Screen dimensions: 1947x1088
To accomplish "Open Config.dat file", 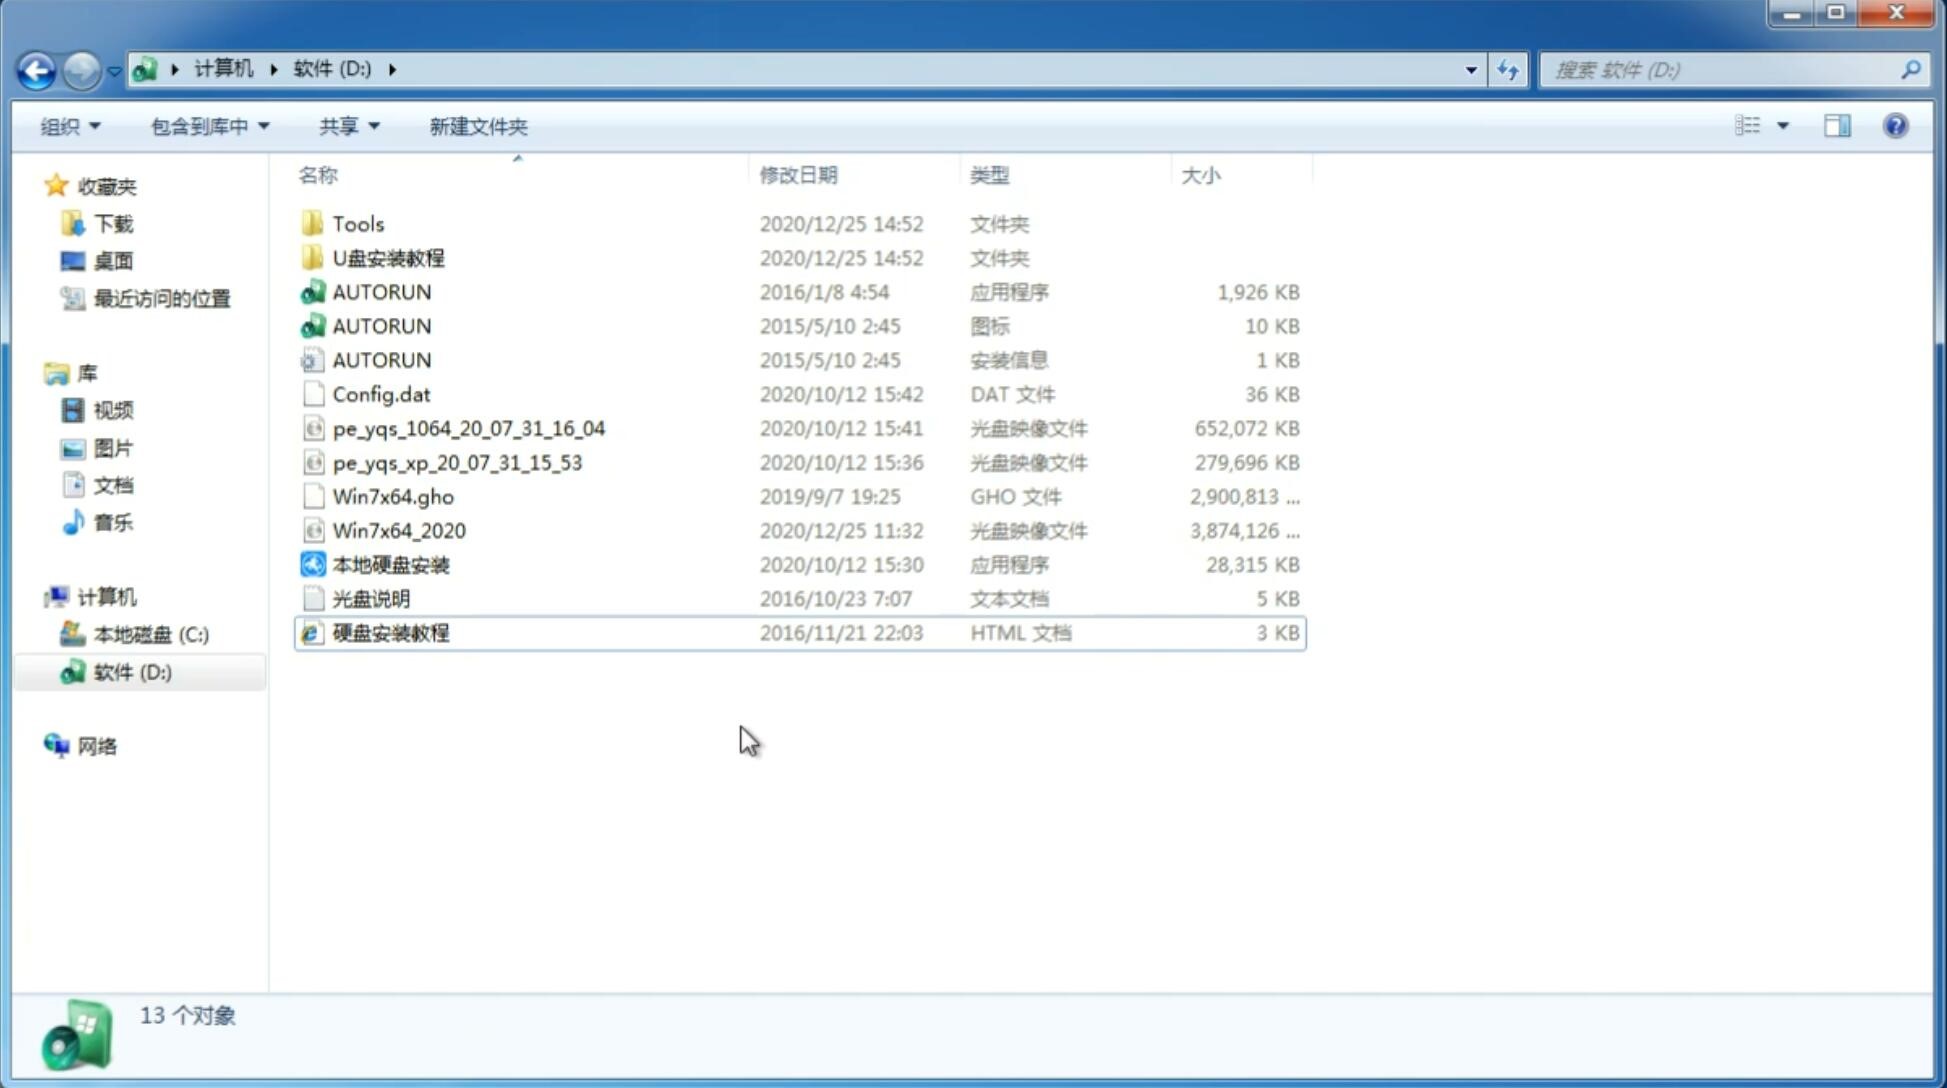I will [x=381, y=393].
